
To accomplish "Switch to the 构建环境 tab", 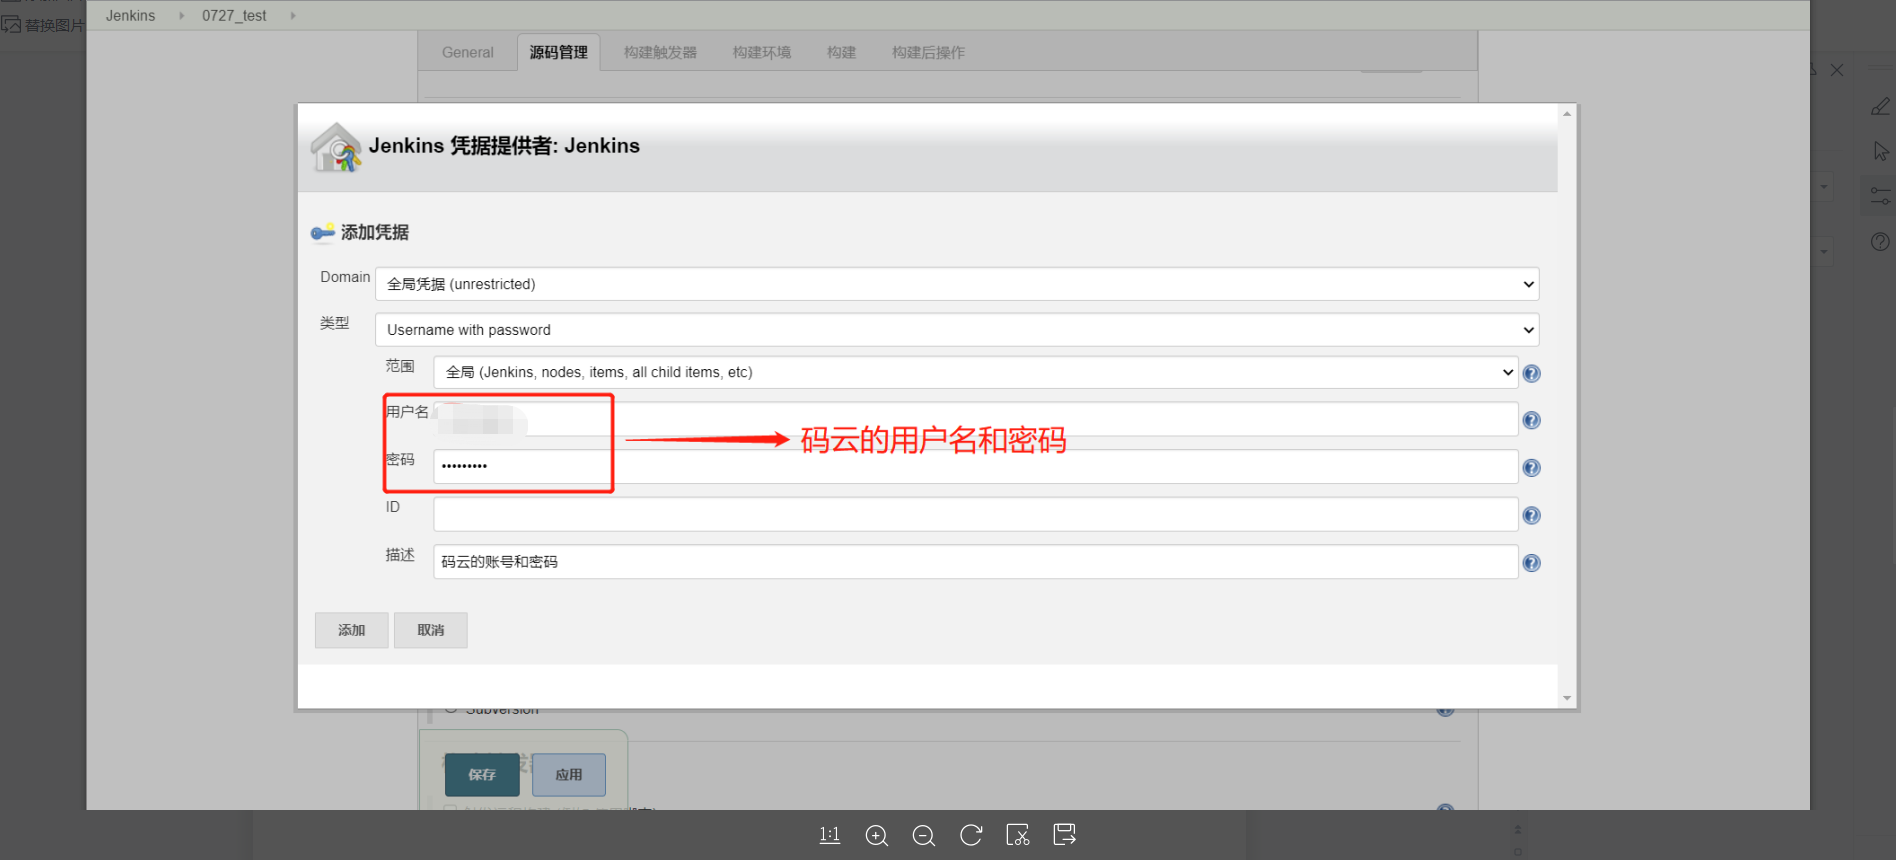I will (762, 52).
